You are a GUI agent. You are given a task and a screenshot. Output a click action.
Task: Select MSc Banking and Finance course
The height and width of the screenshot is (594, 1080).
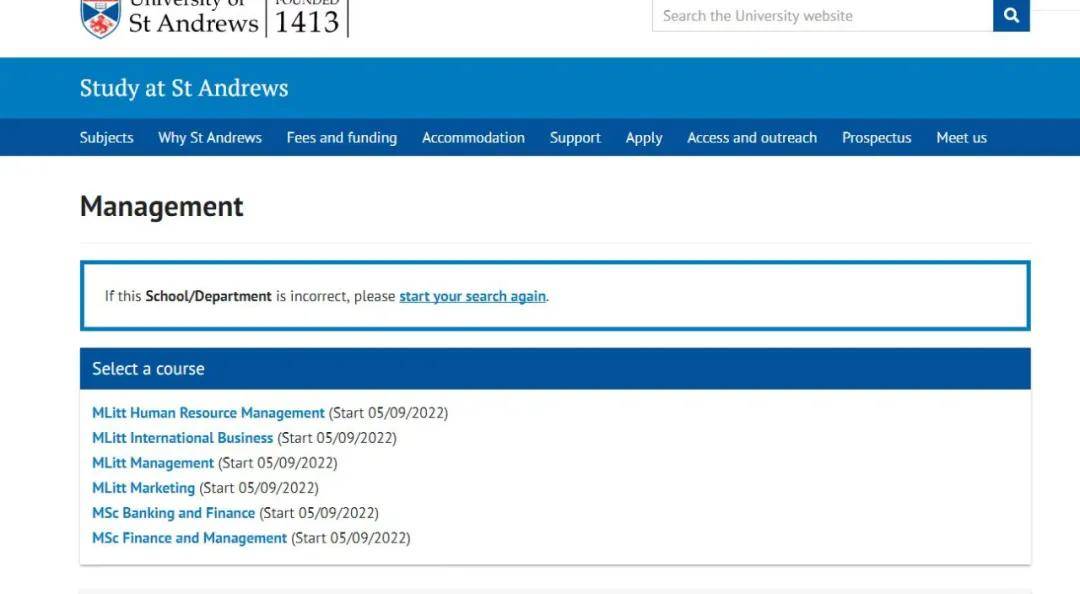[x=174, y=513]
